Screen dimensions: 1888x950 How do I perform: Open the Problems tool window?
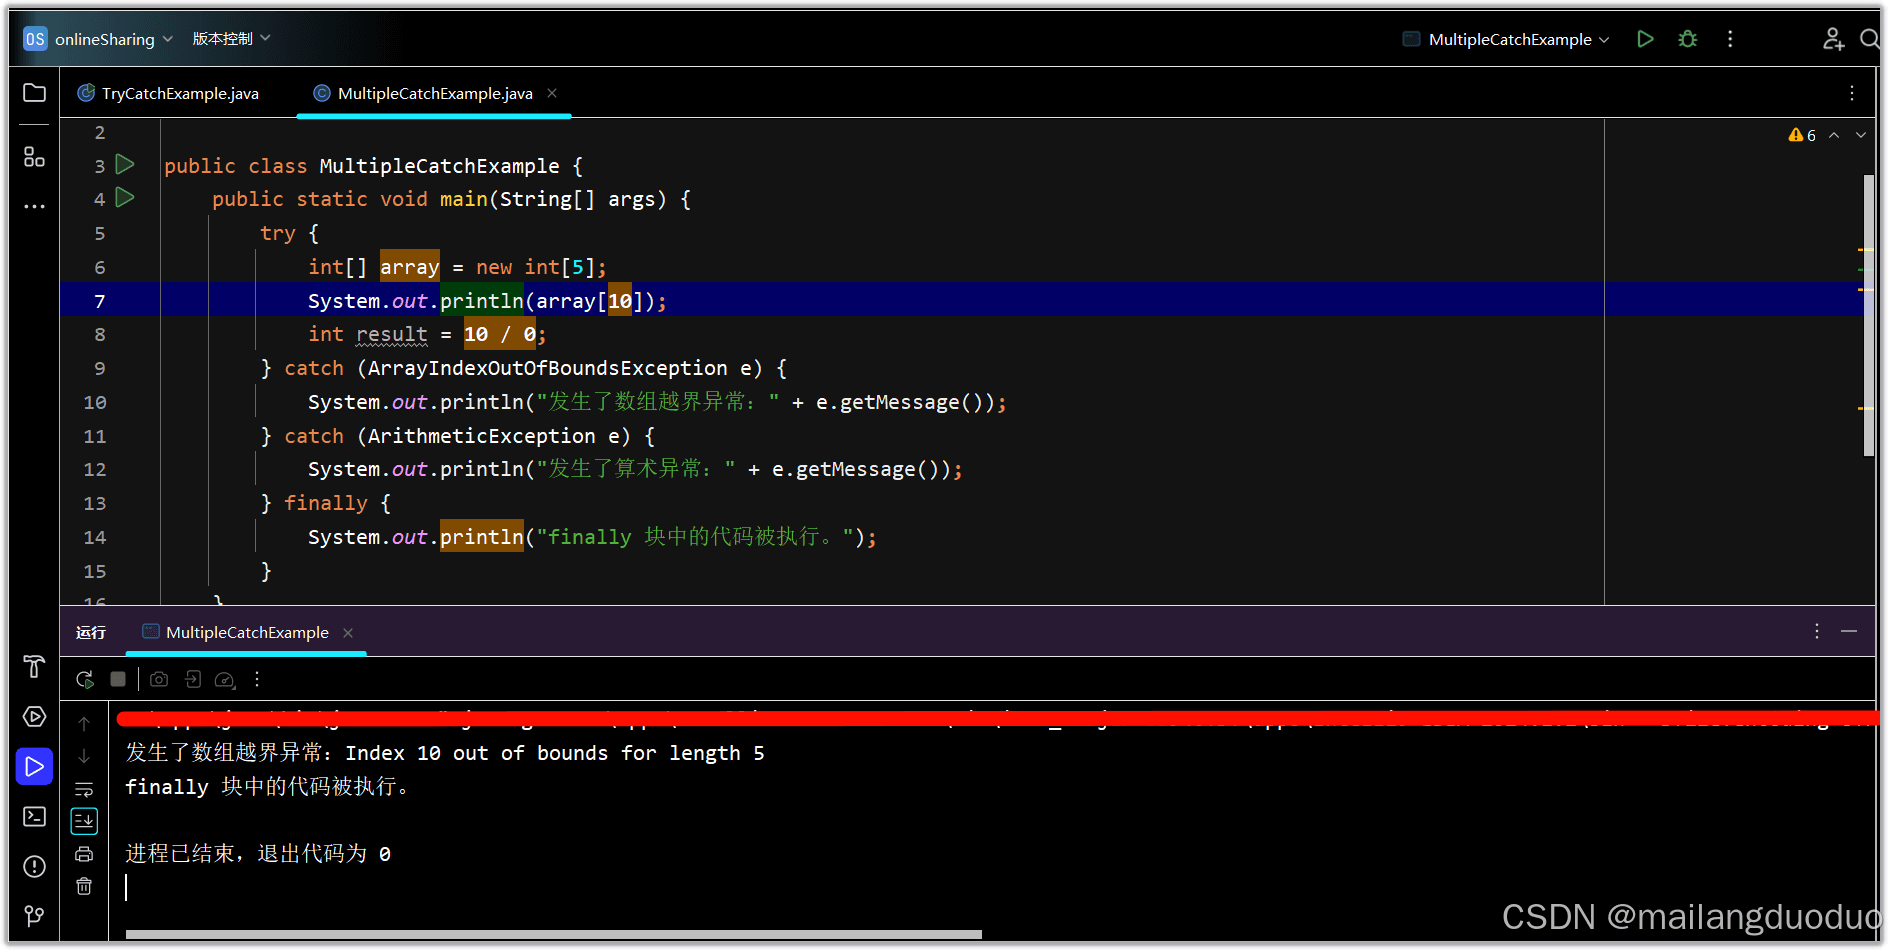pos(34,866)
